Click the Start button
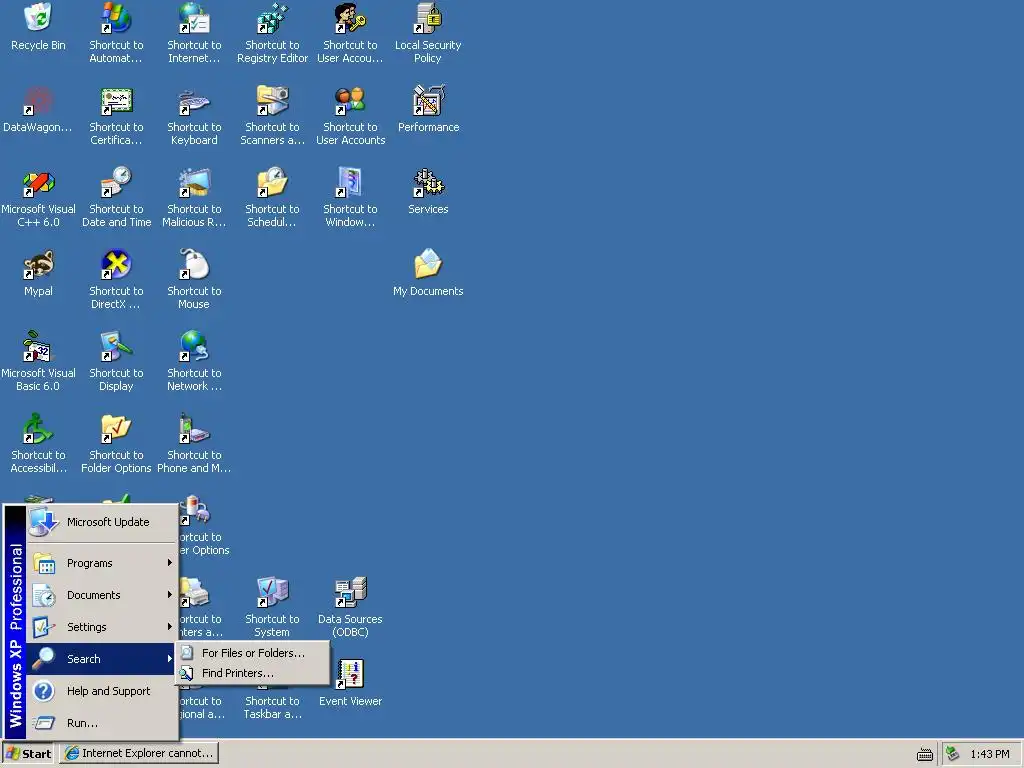Image resolution: width=1024 pixels, height=768 pixels. tap(28, 754)
